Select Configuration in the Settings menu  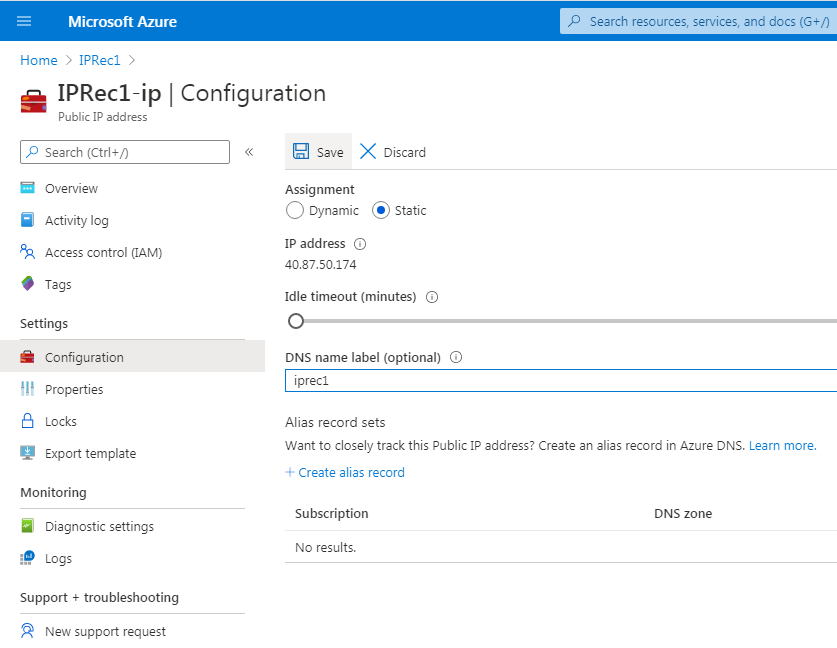[84, 356]
